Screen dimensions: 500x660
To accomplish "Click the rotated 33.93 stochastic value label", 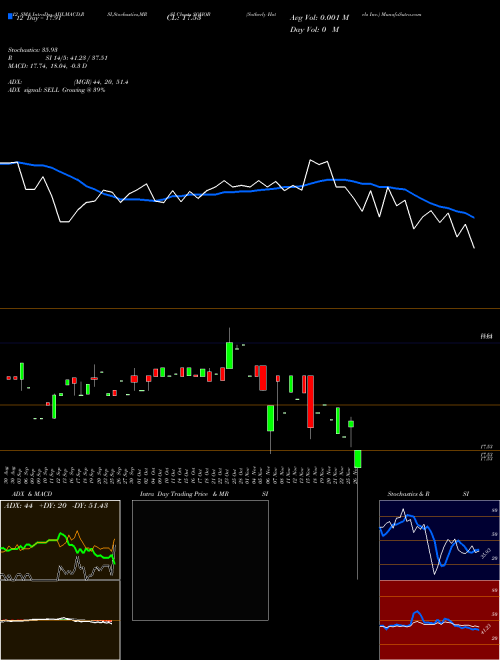I will (485, 552).
